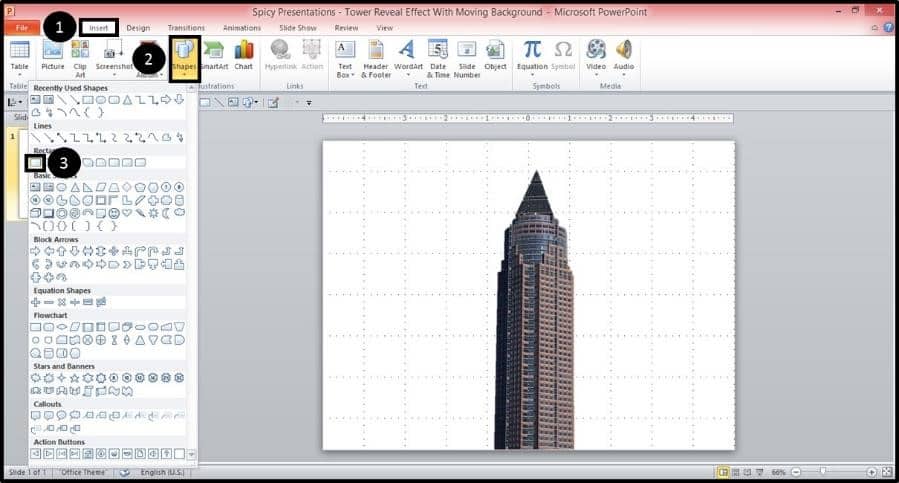899x483 pixels.
Task: Choose the Heart basic shape
Action: (x=127, y=213)
